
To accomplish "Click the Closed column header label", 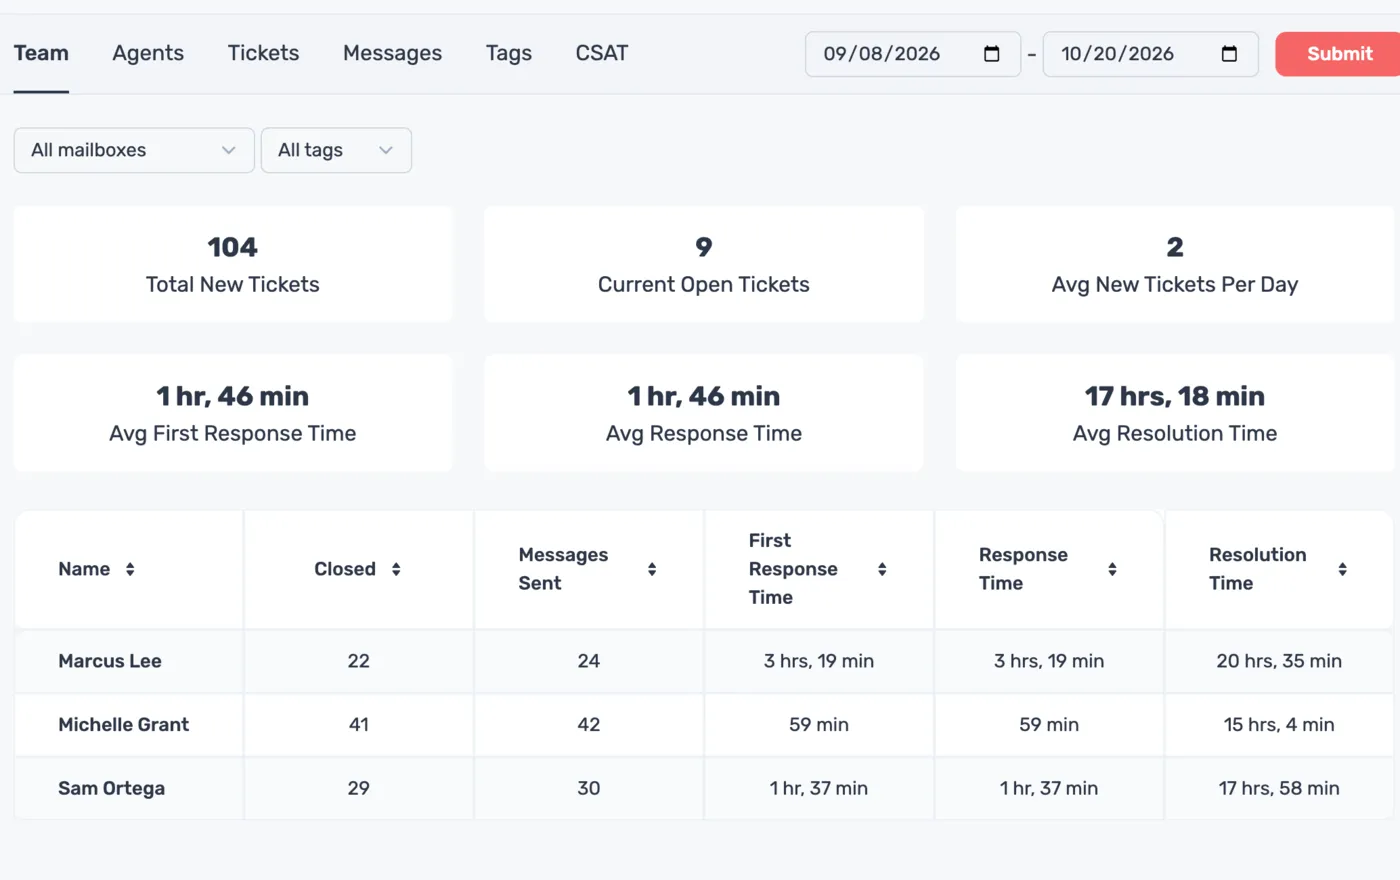I will coord(345,569).
